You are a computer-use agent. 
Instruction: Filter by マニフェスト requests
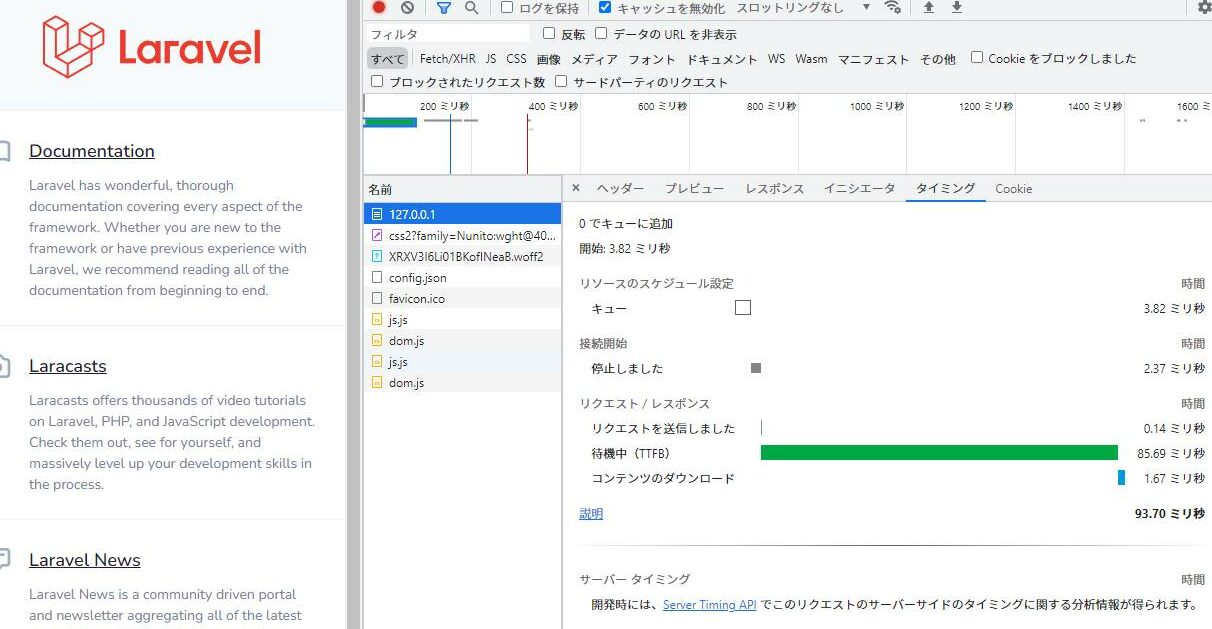coord(873,59)
